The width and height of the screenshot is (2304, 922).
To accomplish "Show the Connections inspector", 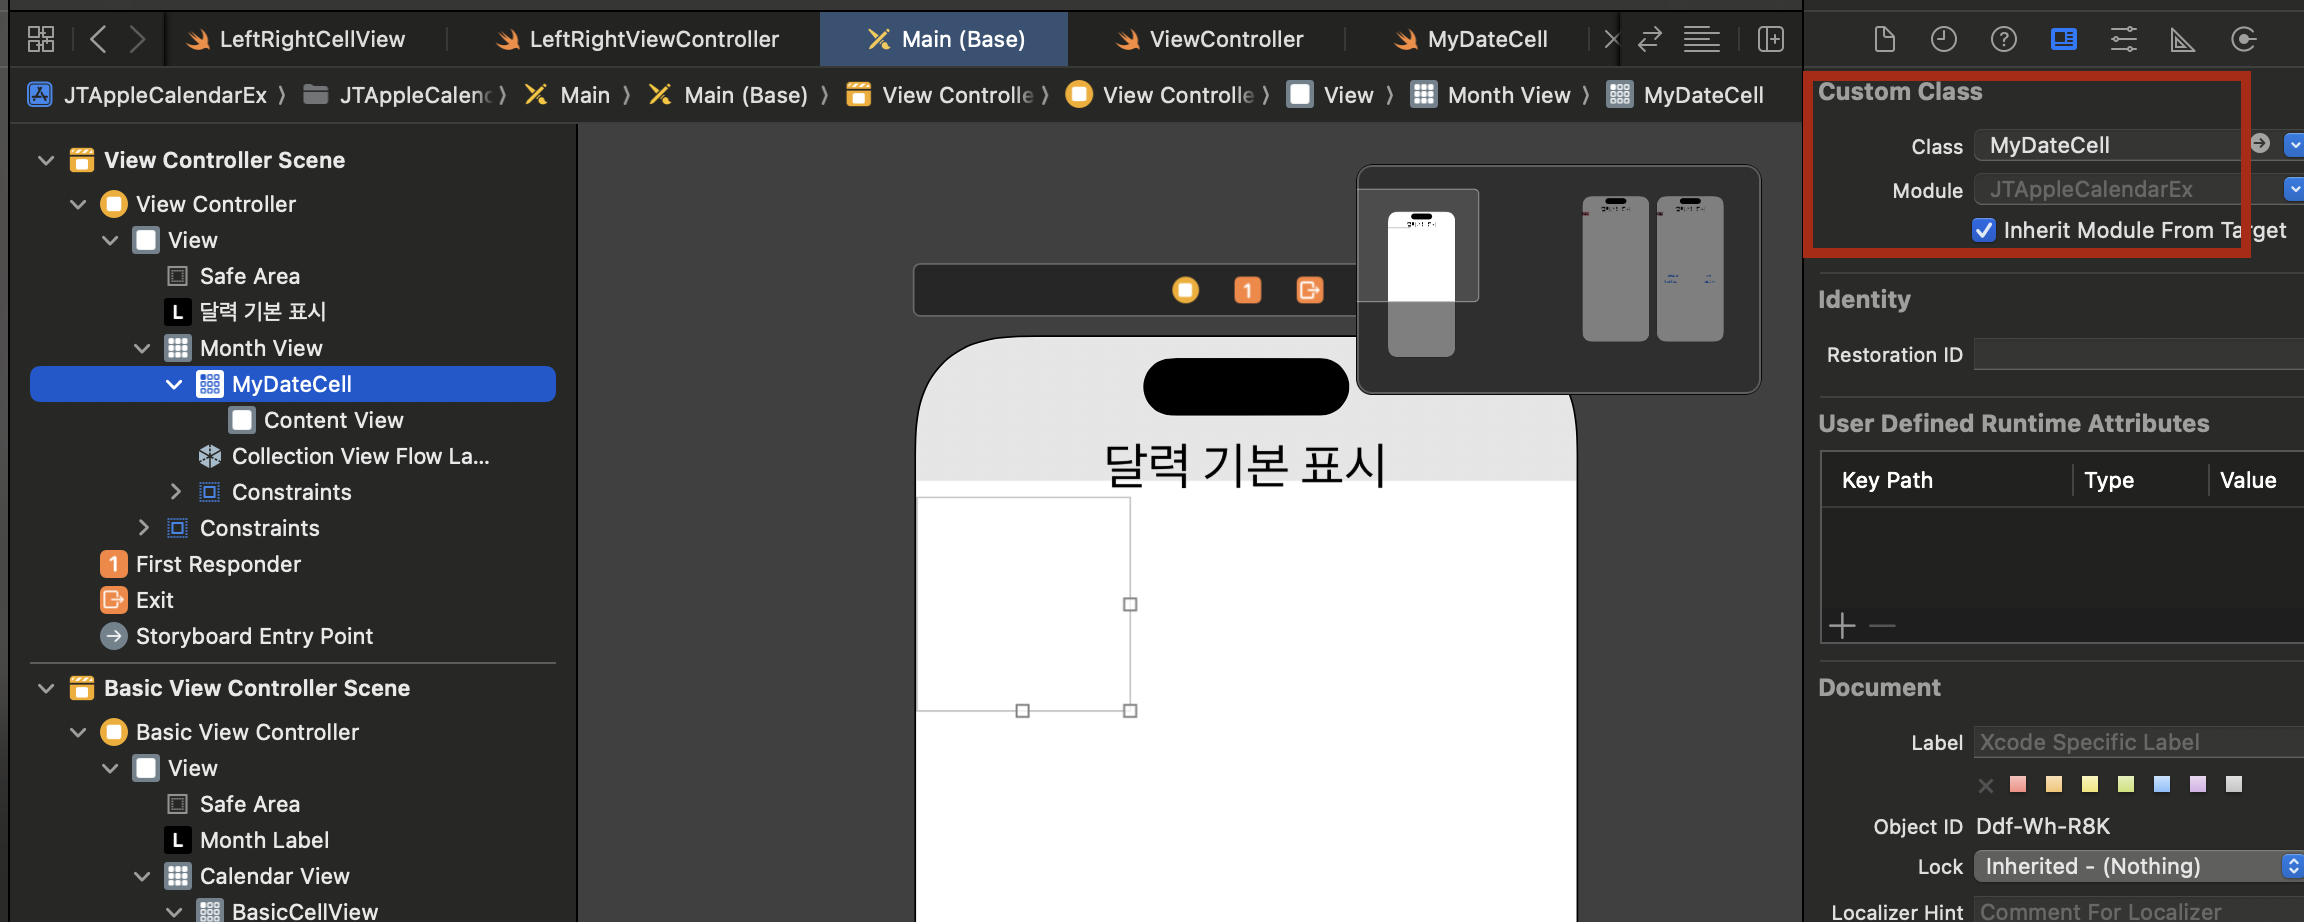I will 2243,39.
